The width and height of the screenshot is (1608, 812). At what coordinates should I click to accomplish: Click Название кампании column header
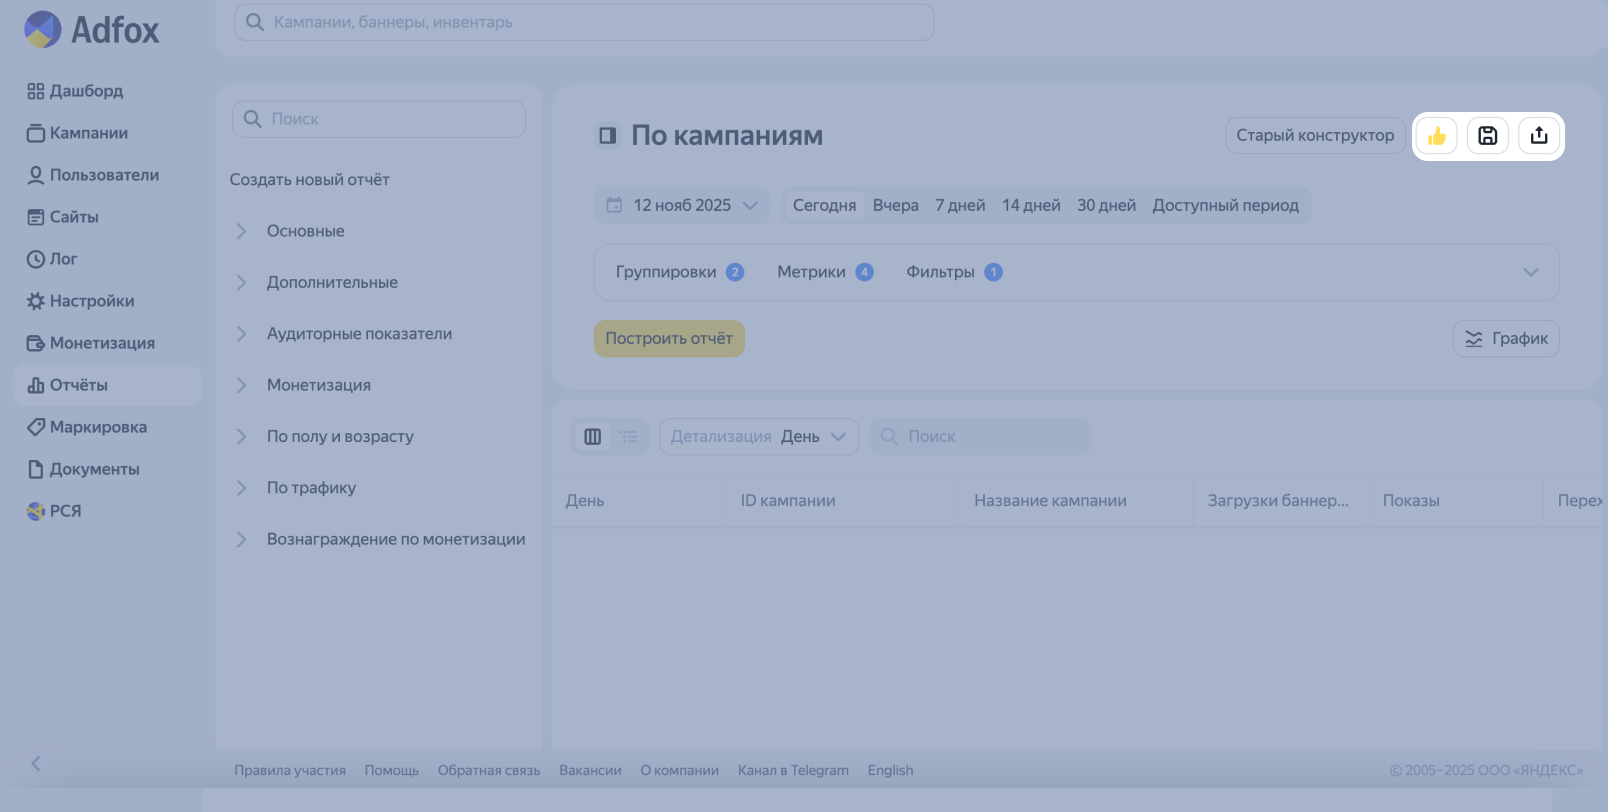pyautogui.click(x=1077, y=501)
